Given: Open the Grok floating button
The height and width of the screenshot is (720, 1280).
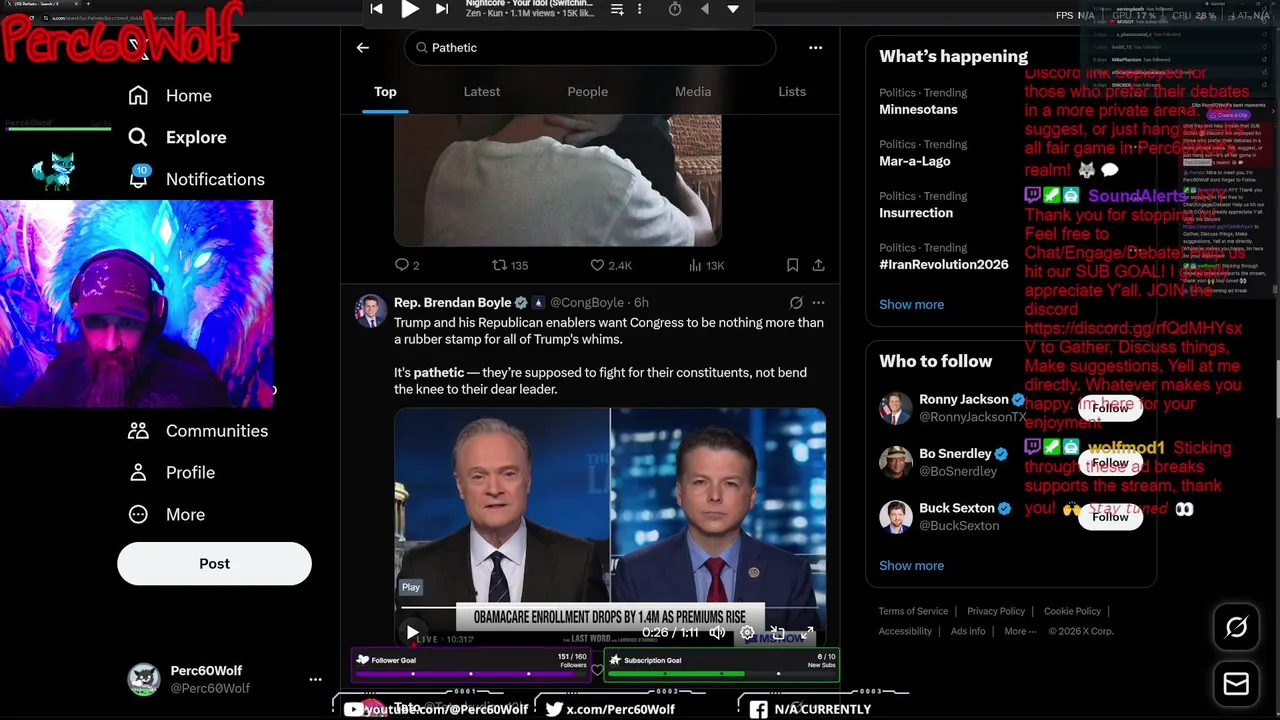Looking at the screenshot, I should click(1236, 628).
